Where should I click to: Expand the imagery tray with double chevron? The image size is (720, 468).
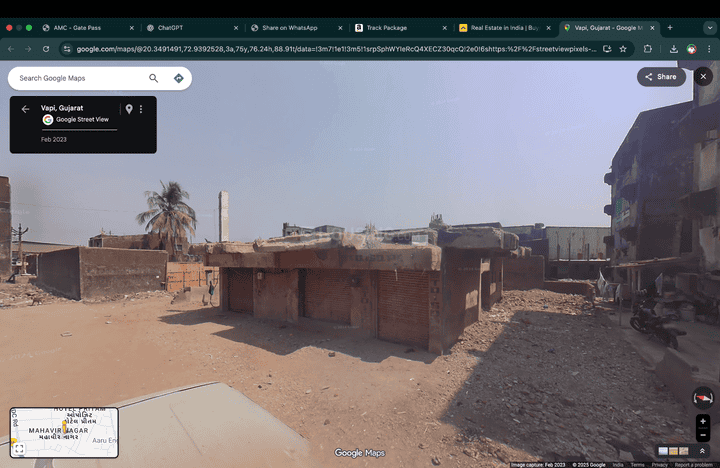tap(702, 451)
